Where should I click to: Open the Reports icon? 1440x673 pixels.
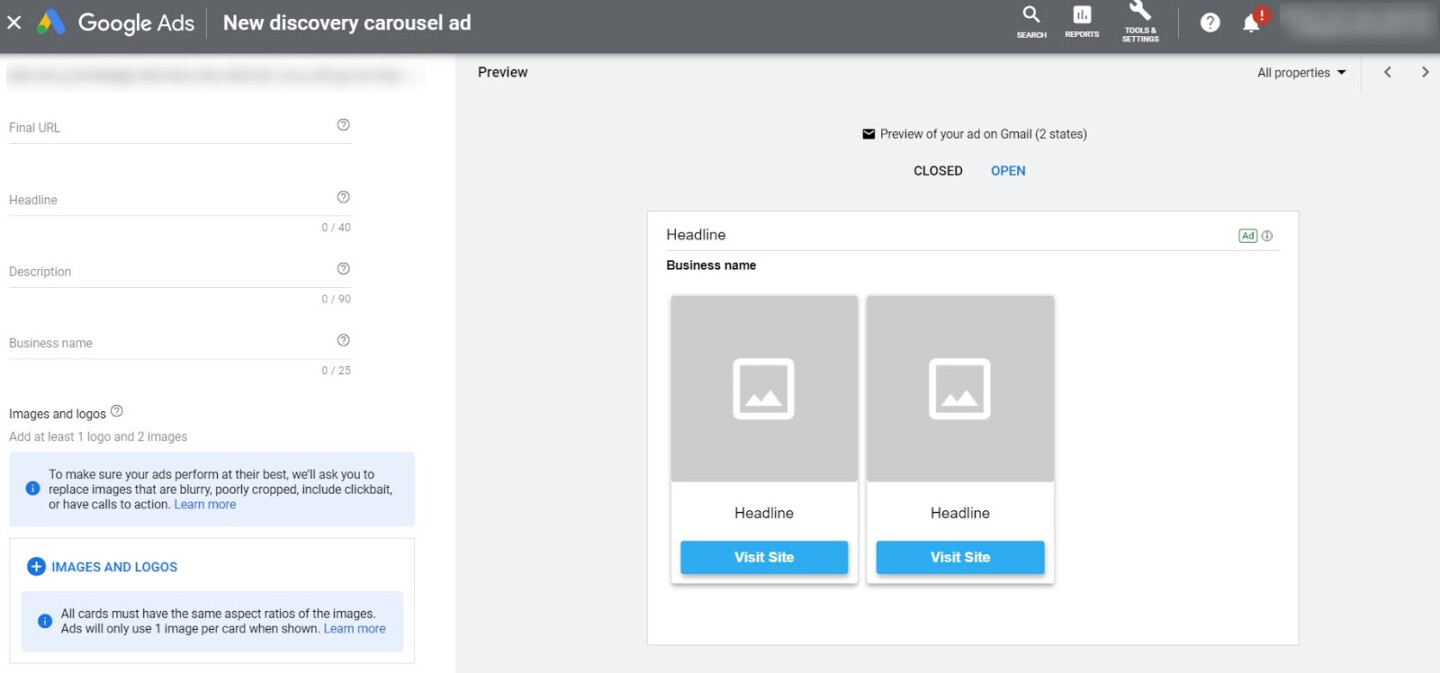coord(1082,21)
